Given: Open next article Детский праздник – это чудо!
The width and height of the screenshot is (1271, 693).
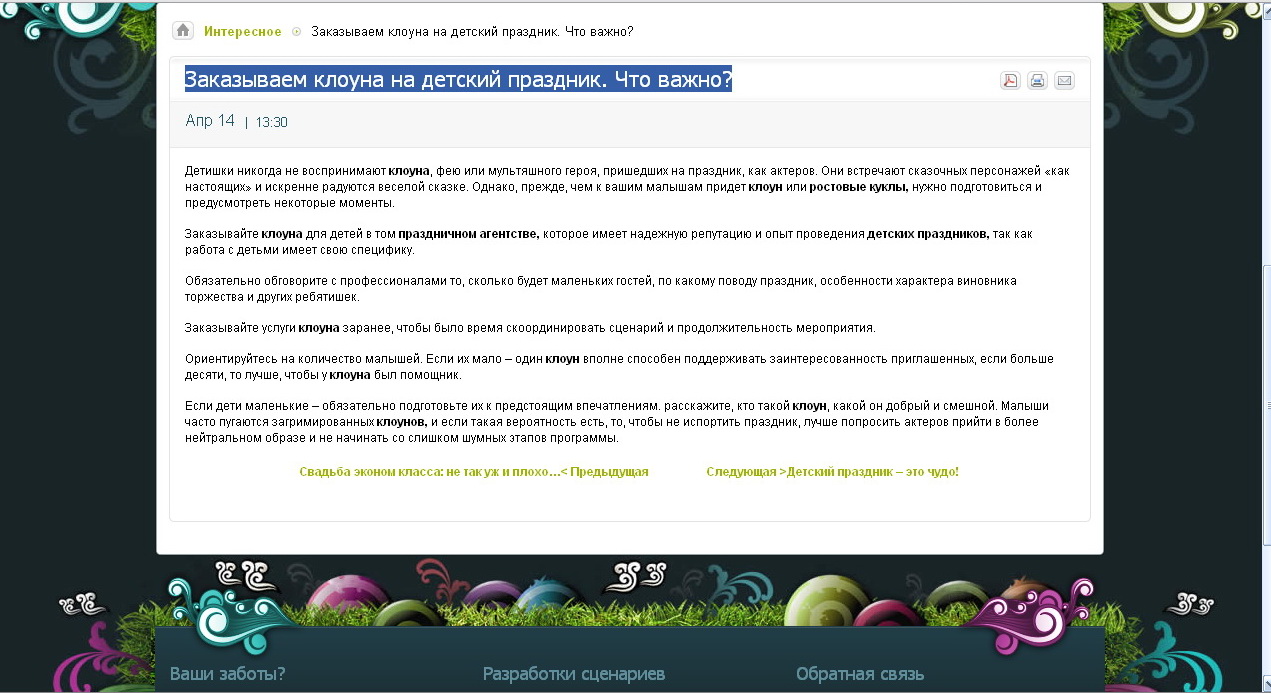Looking at the screenshot, I should [833, 472].
